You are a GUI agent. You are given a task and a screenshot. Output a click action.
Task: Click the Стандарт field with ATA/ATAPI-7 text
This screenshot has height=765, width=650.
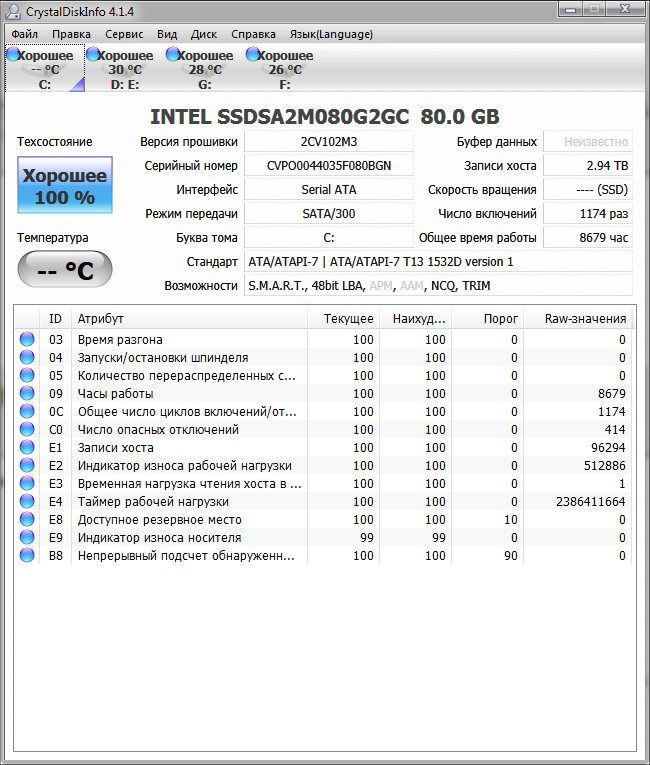[438, 262]
